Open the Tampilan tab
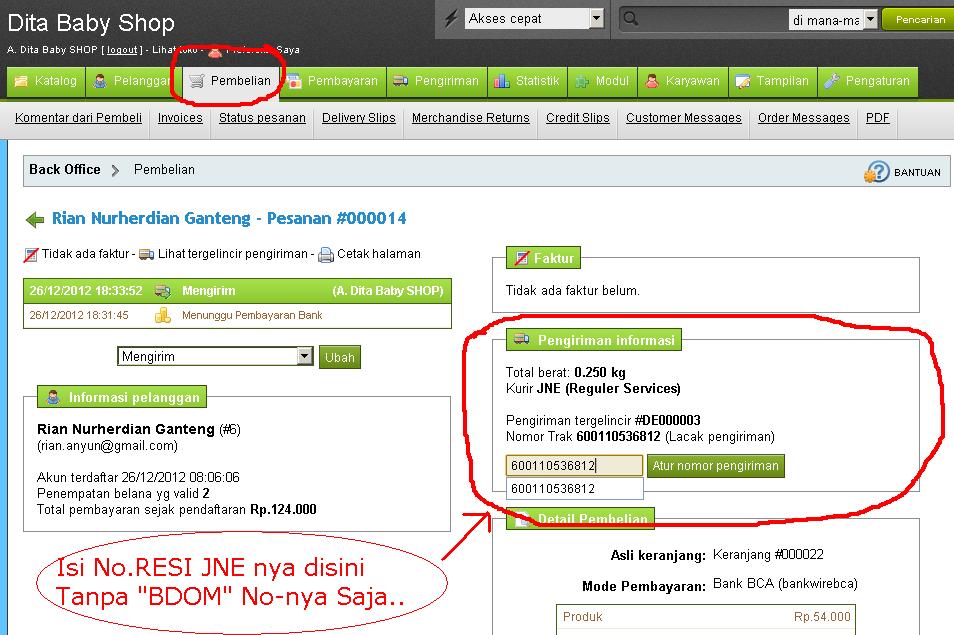Screen dimensions: 954x635 coord(773,82)
